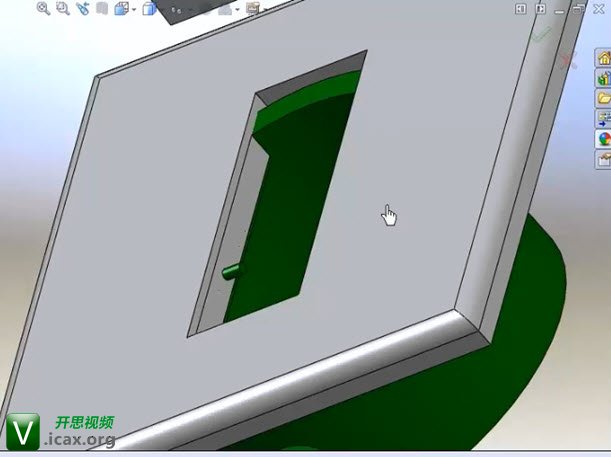Select the small green cylindrical pin
This screenshot has height=457, width=611.
coord(231,271)
